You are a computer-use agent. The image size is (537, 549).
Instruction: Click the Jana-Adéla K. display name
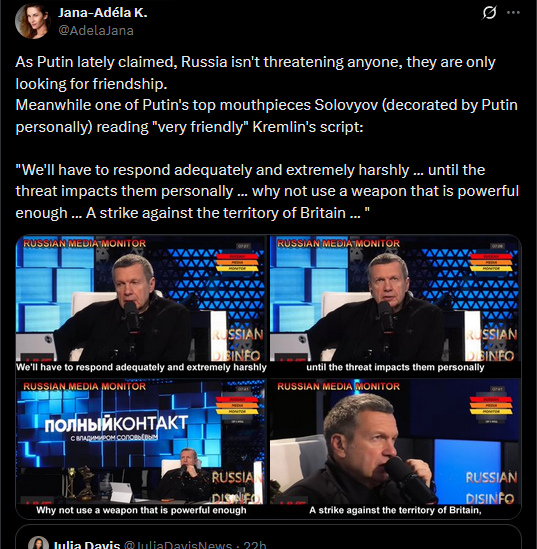tap(103, 13)
